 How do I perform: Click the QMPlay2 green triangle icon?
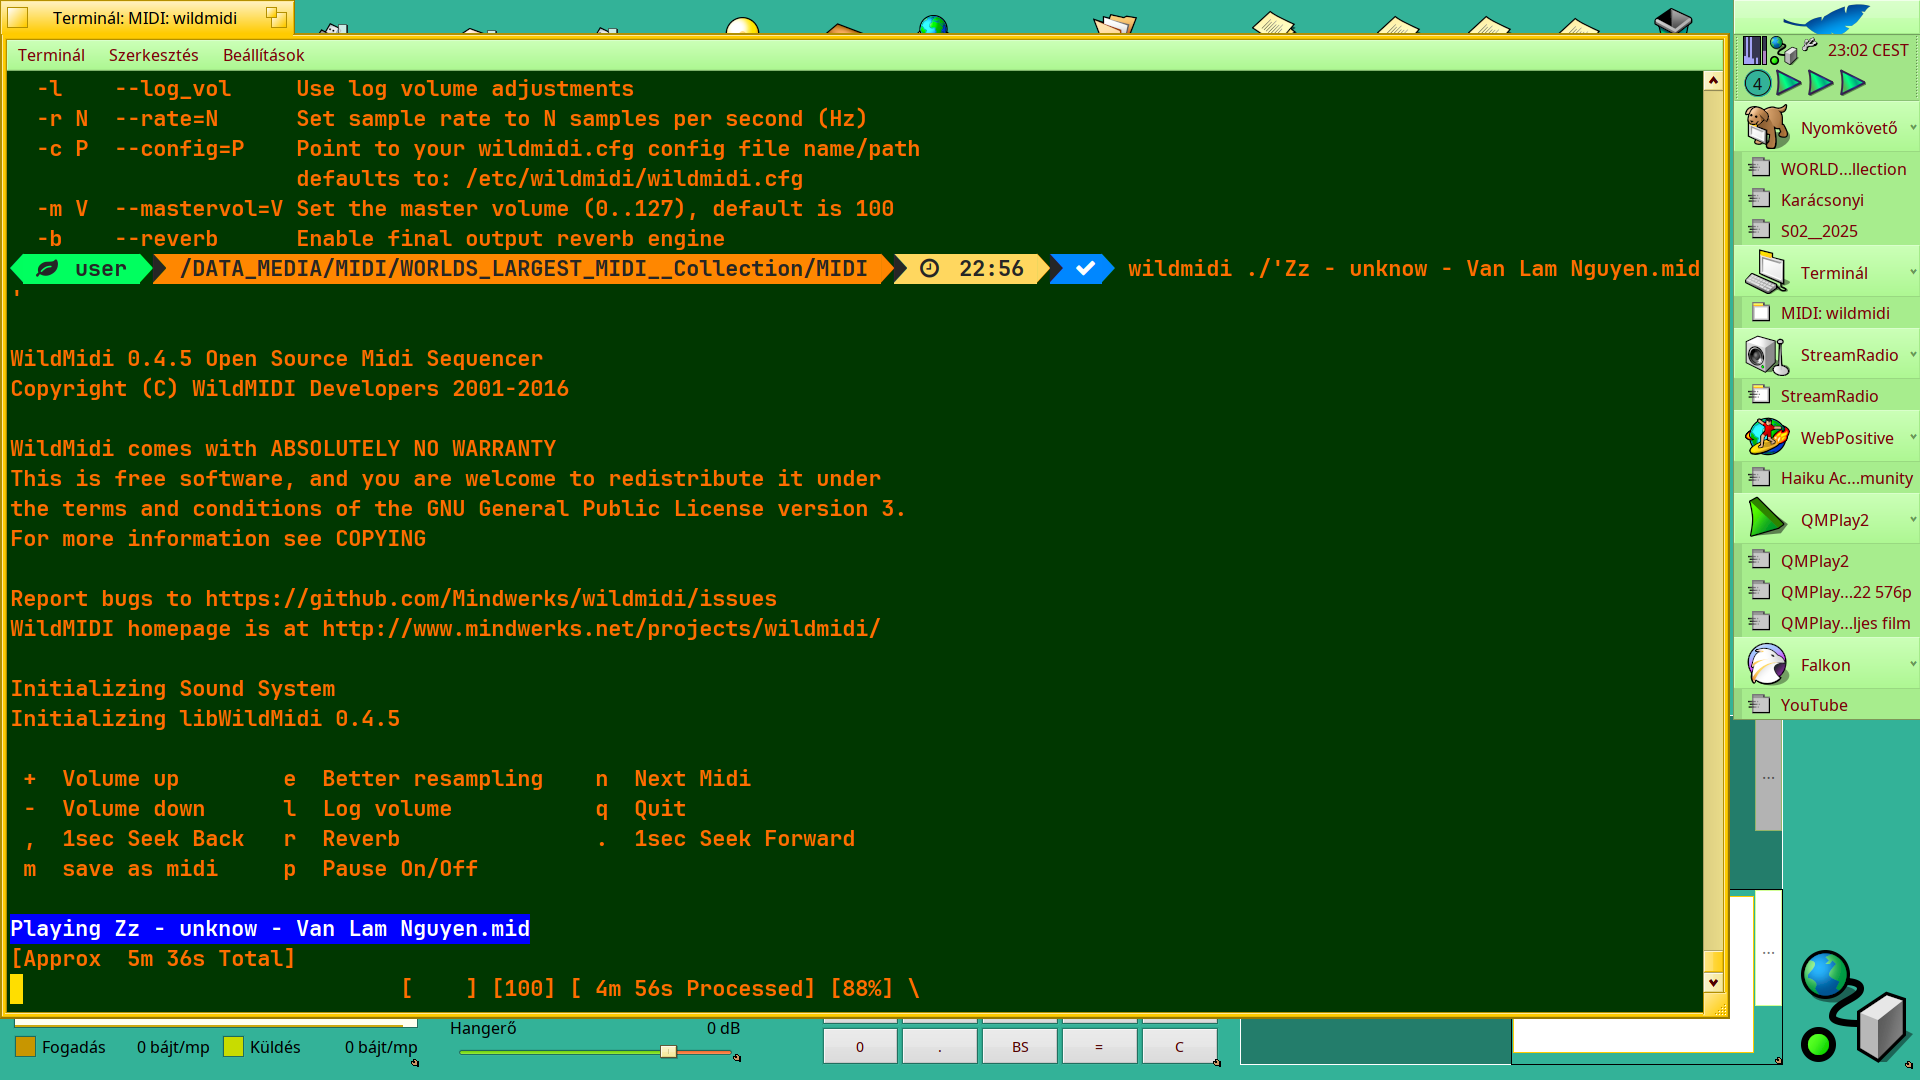click(1767, 519)
